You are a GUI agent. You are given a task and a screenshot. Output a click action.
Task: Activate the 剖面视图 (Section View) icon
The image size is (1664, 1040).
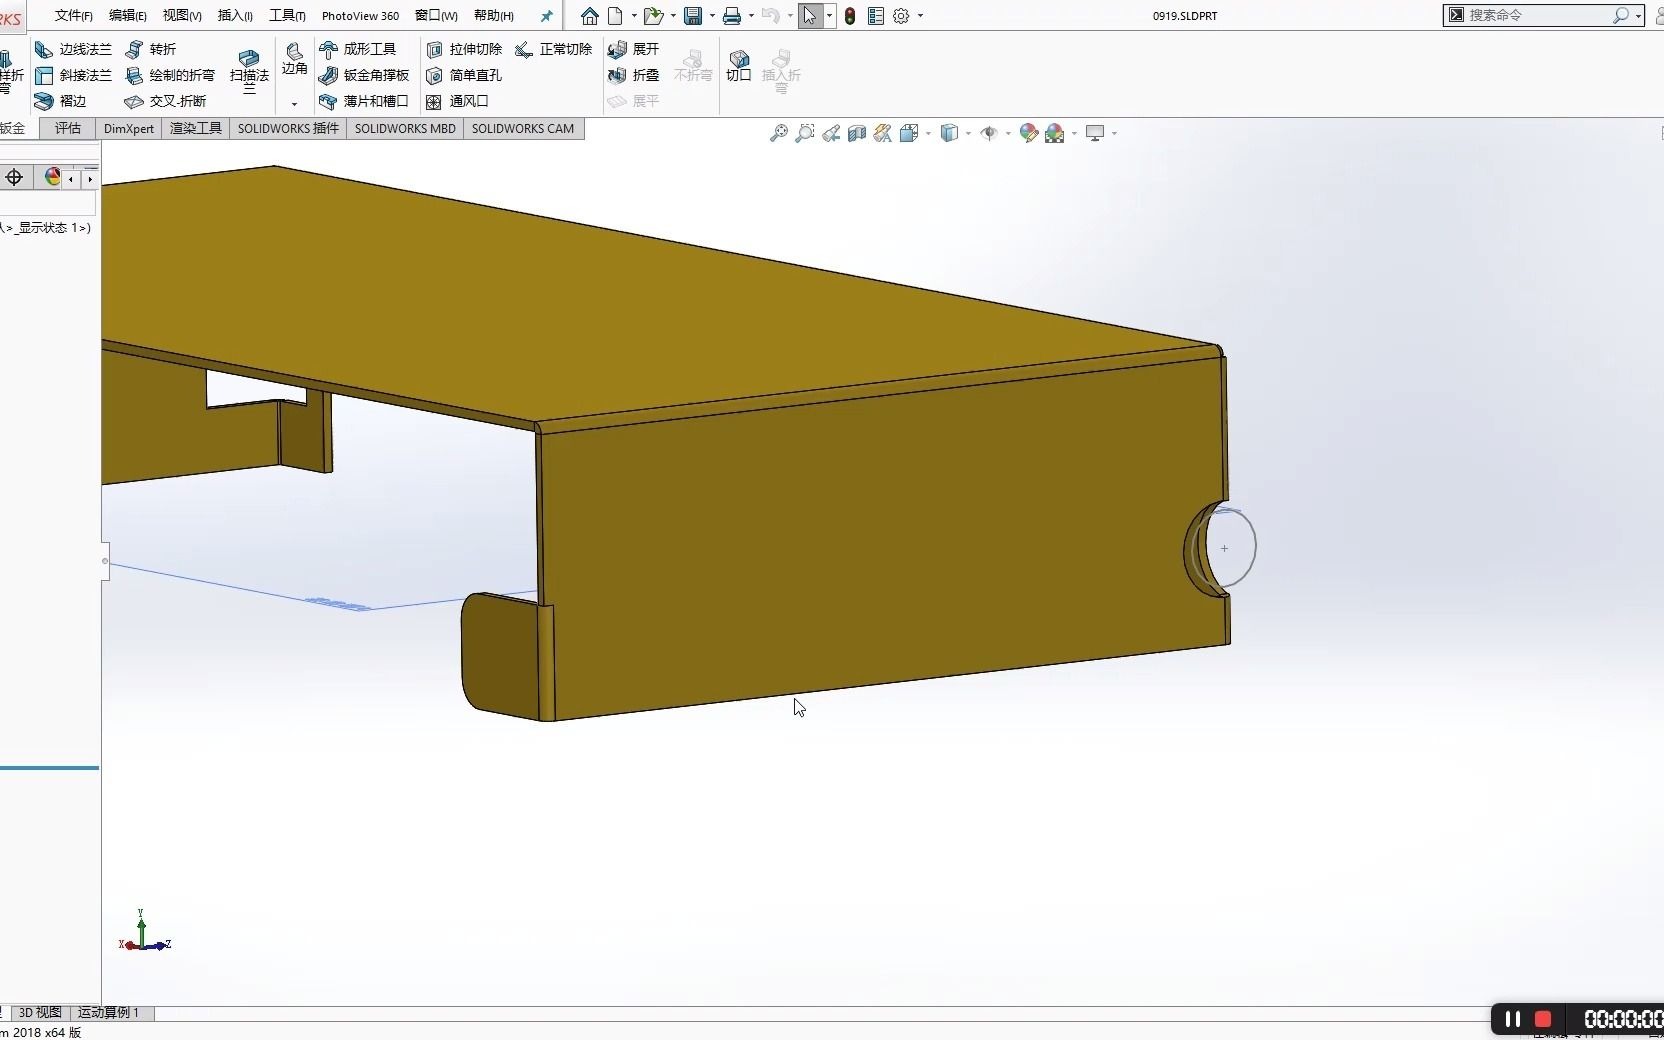857,133
